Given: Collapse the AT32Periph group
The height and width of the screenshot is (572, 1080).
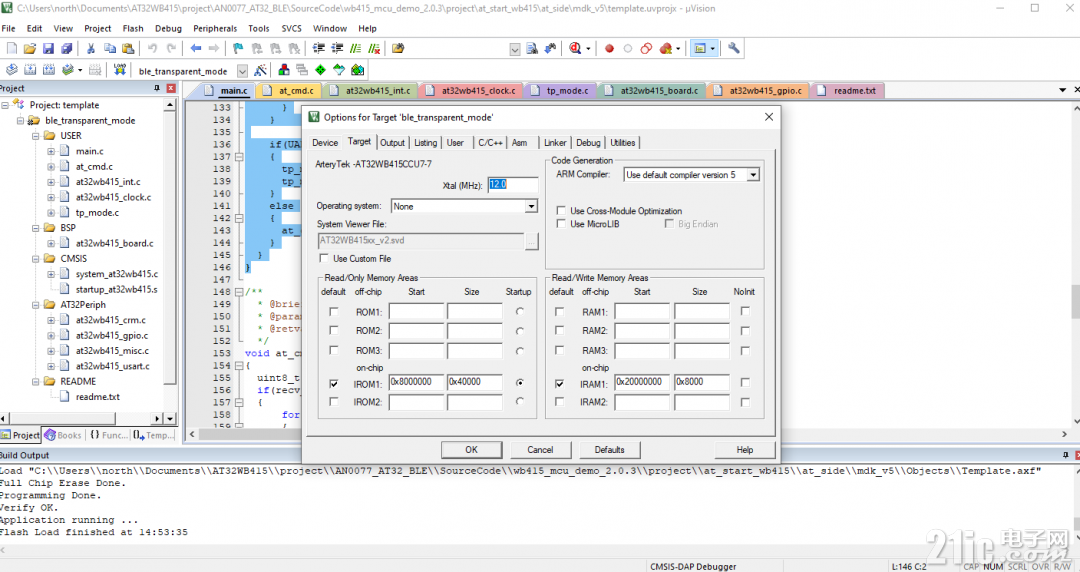Looking at the screenshot, I should 35,305.
